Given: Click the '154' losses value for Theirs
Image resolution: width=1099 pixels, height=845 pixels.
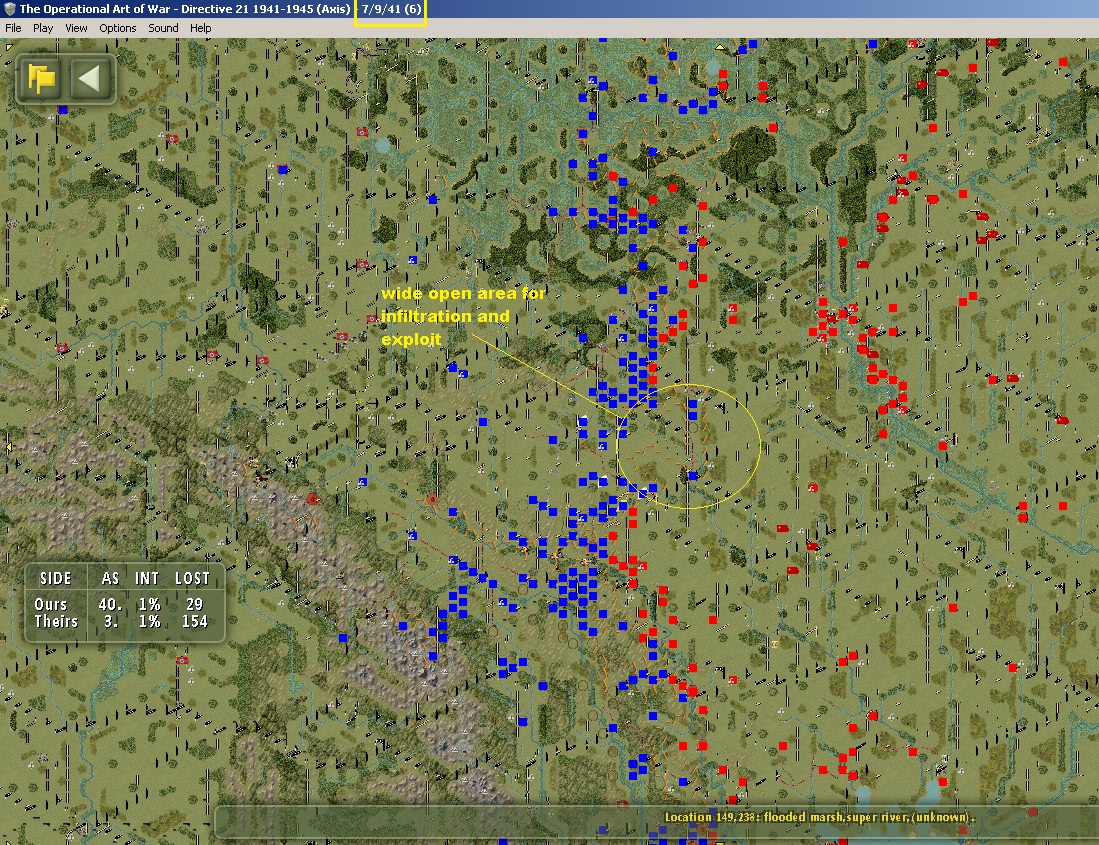Looking at the screenshot, I should tap(194, 621).
